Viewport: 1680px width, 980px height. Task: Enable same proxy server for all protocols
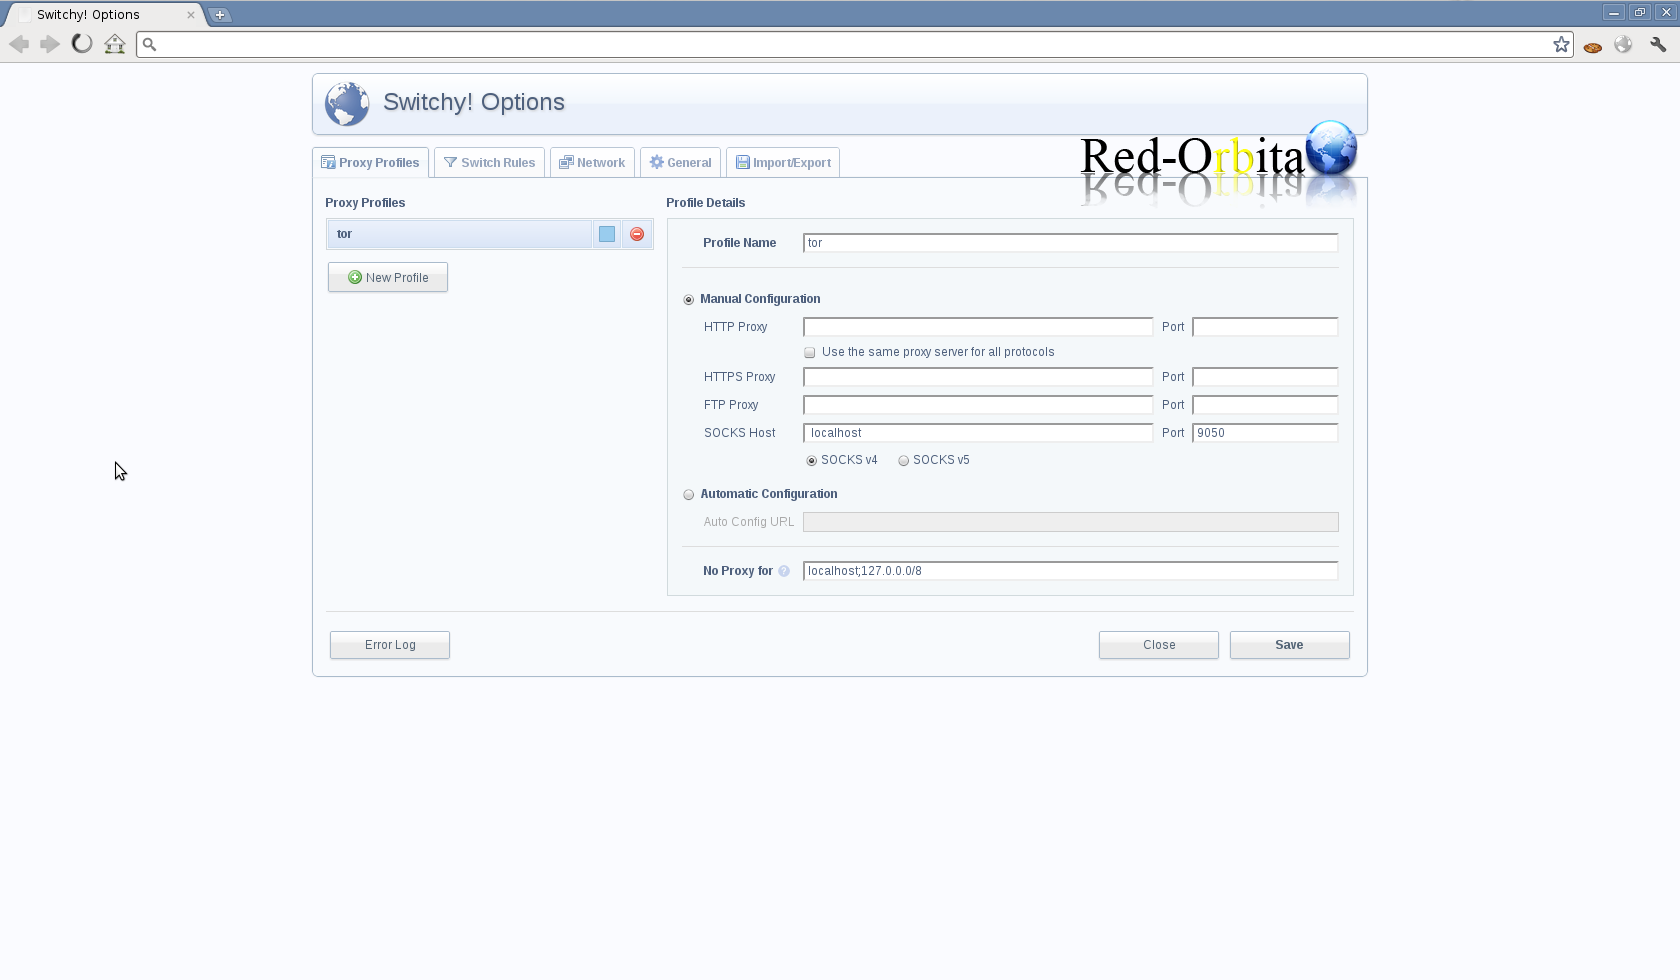click(x=810, y=353)
